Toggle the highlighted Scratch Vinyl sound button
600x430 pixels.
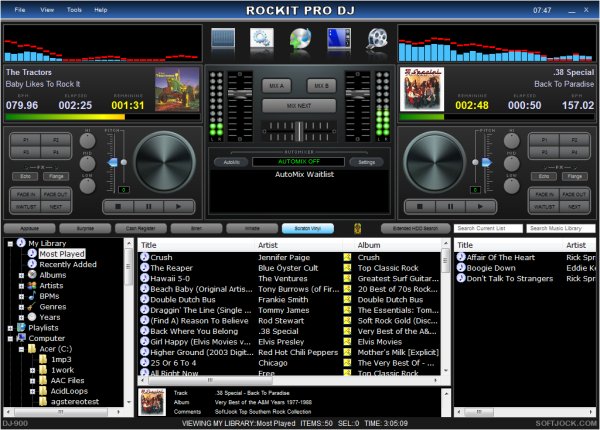pyautogui.click(x=308, y=228)
